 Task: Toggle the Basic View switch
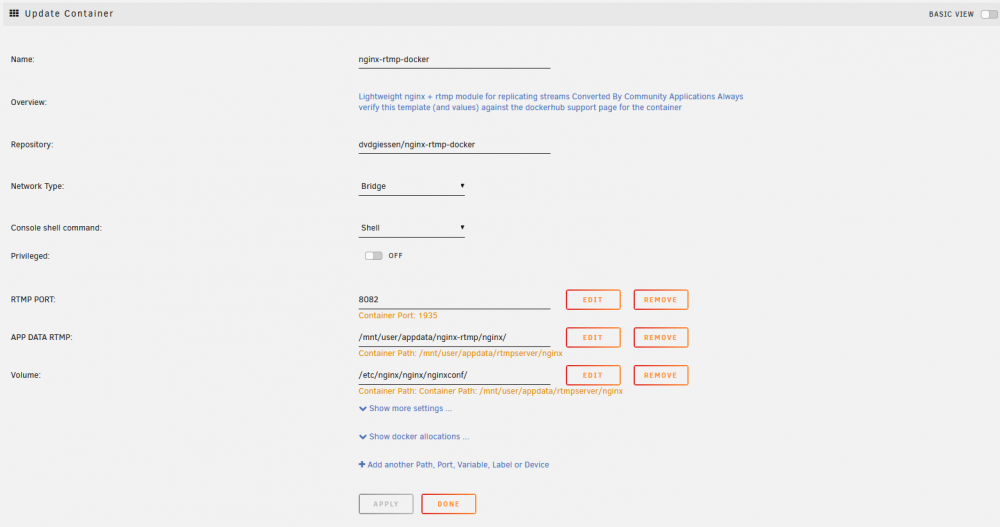point(989,14)
